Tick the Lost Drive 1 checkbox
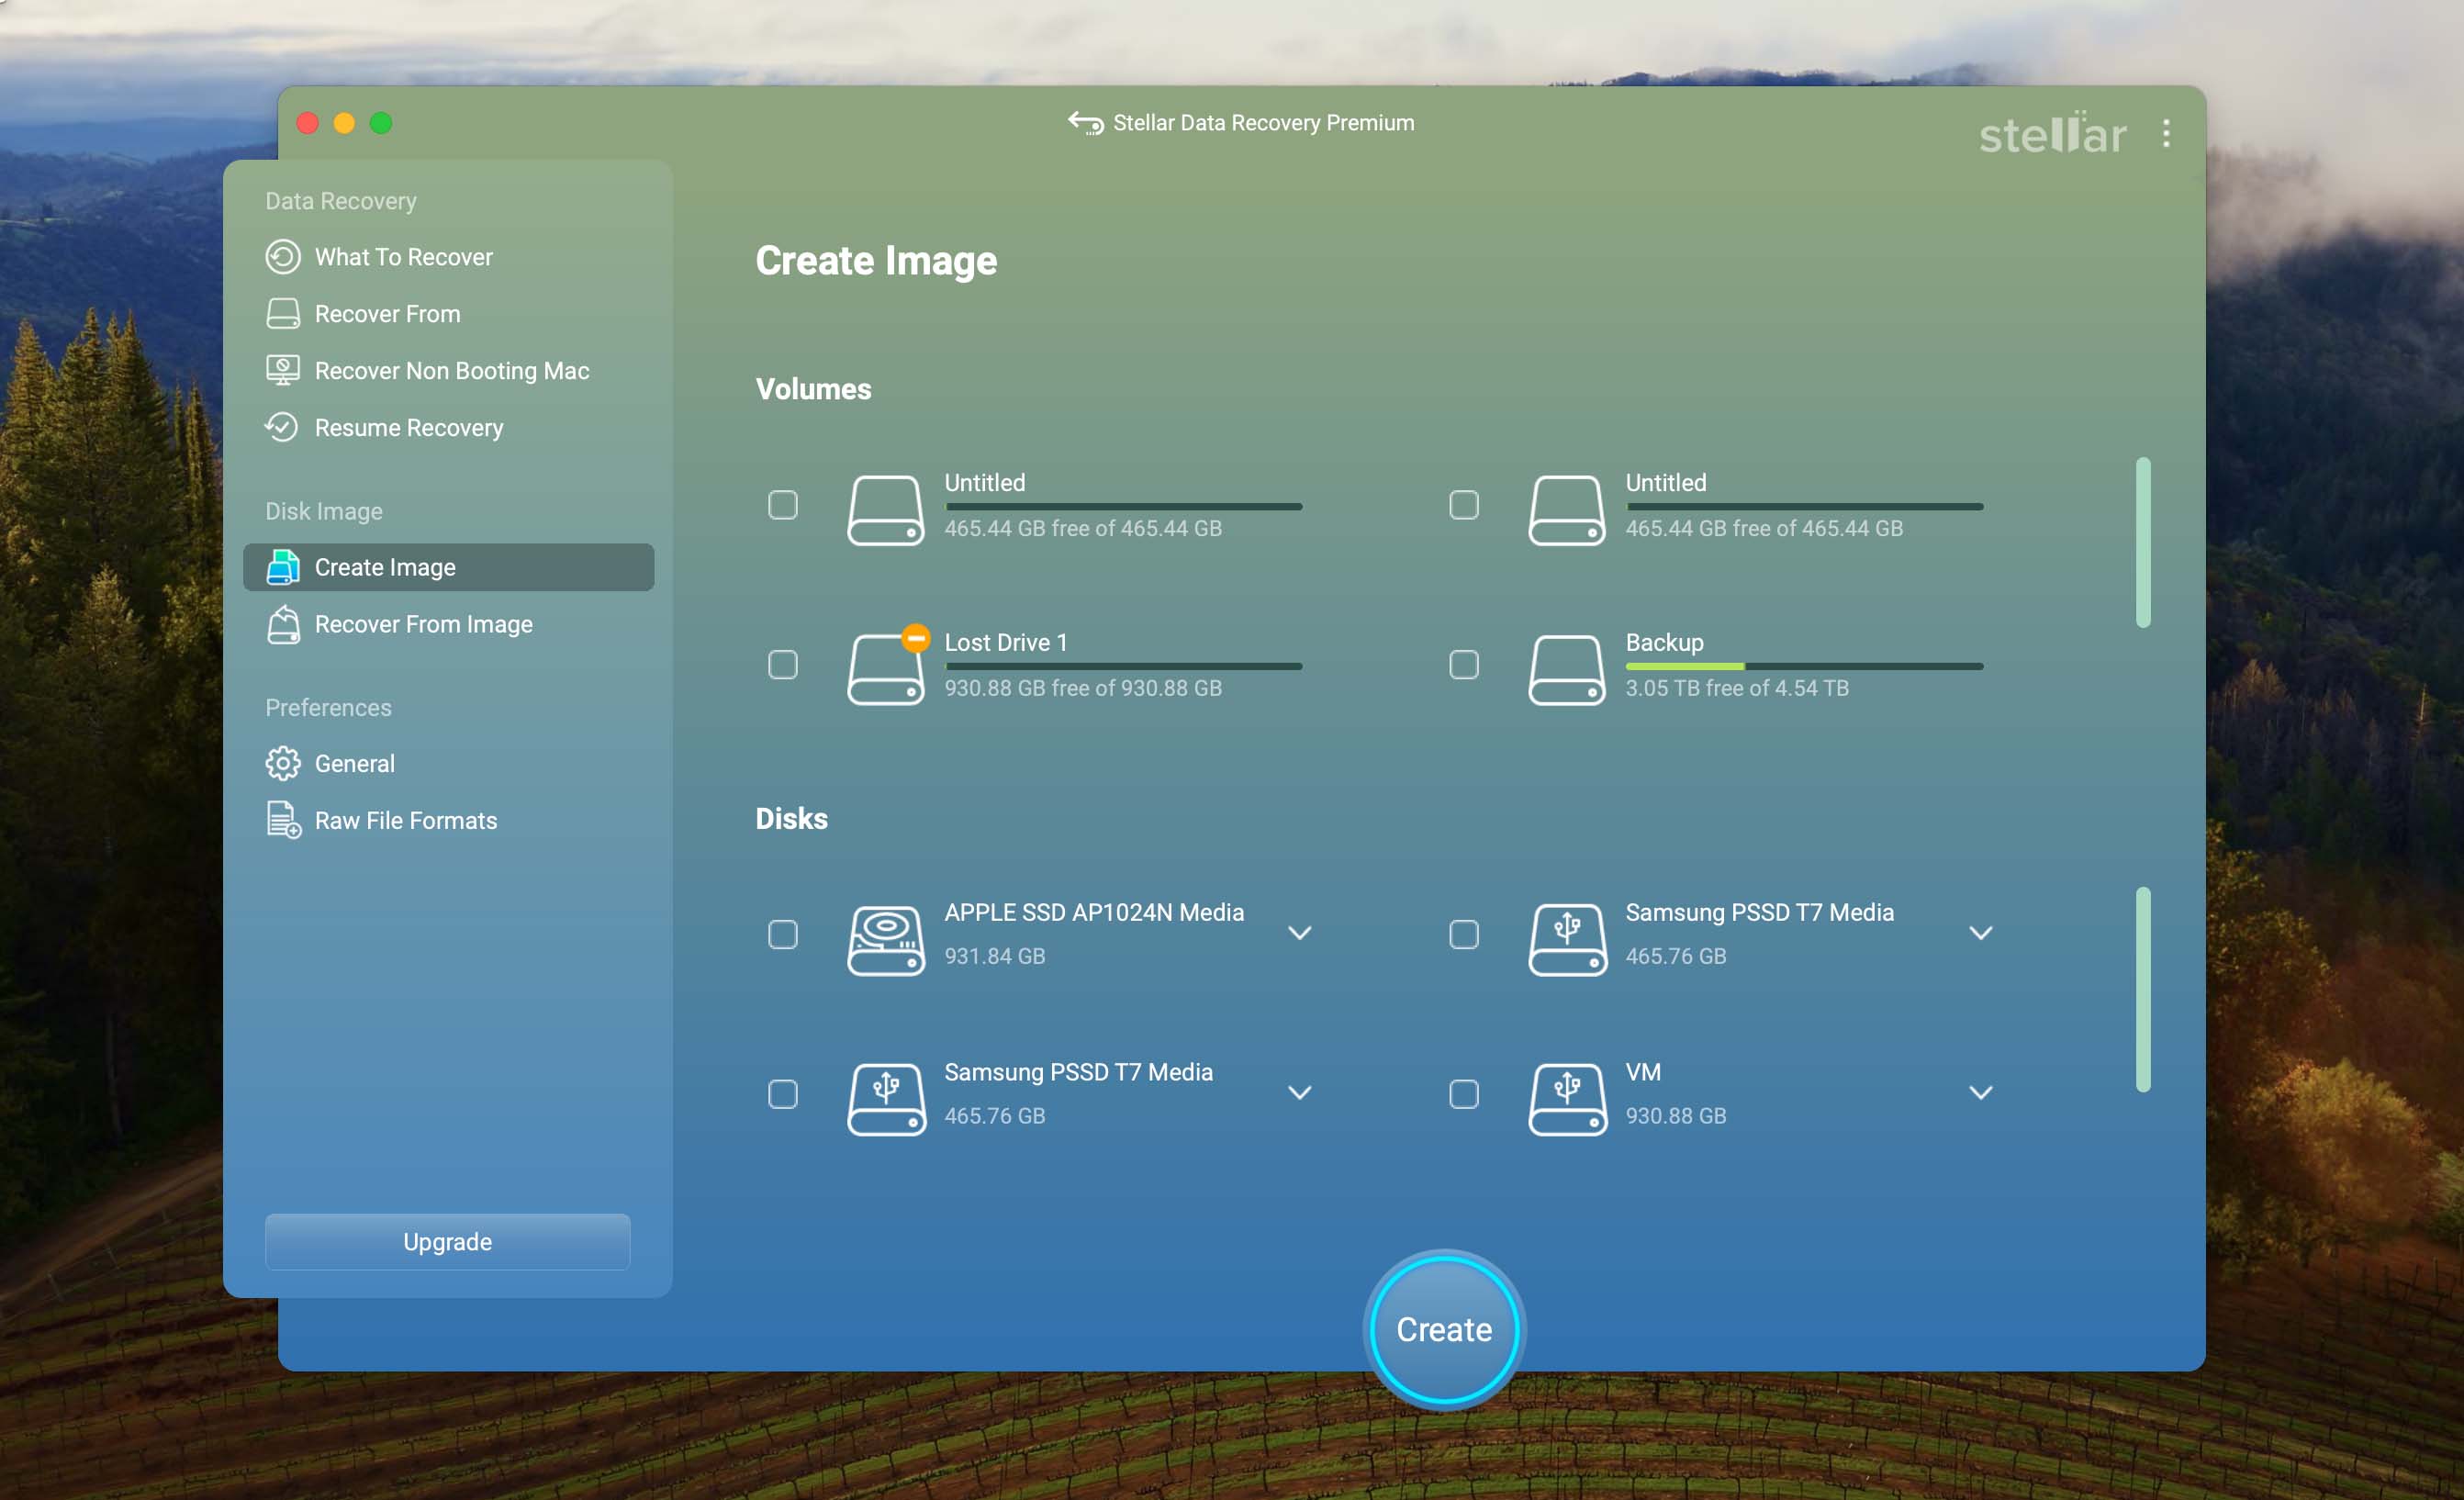The height and width of the screenshot is (1500, 2464). [x=783, y=665]
